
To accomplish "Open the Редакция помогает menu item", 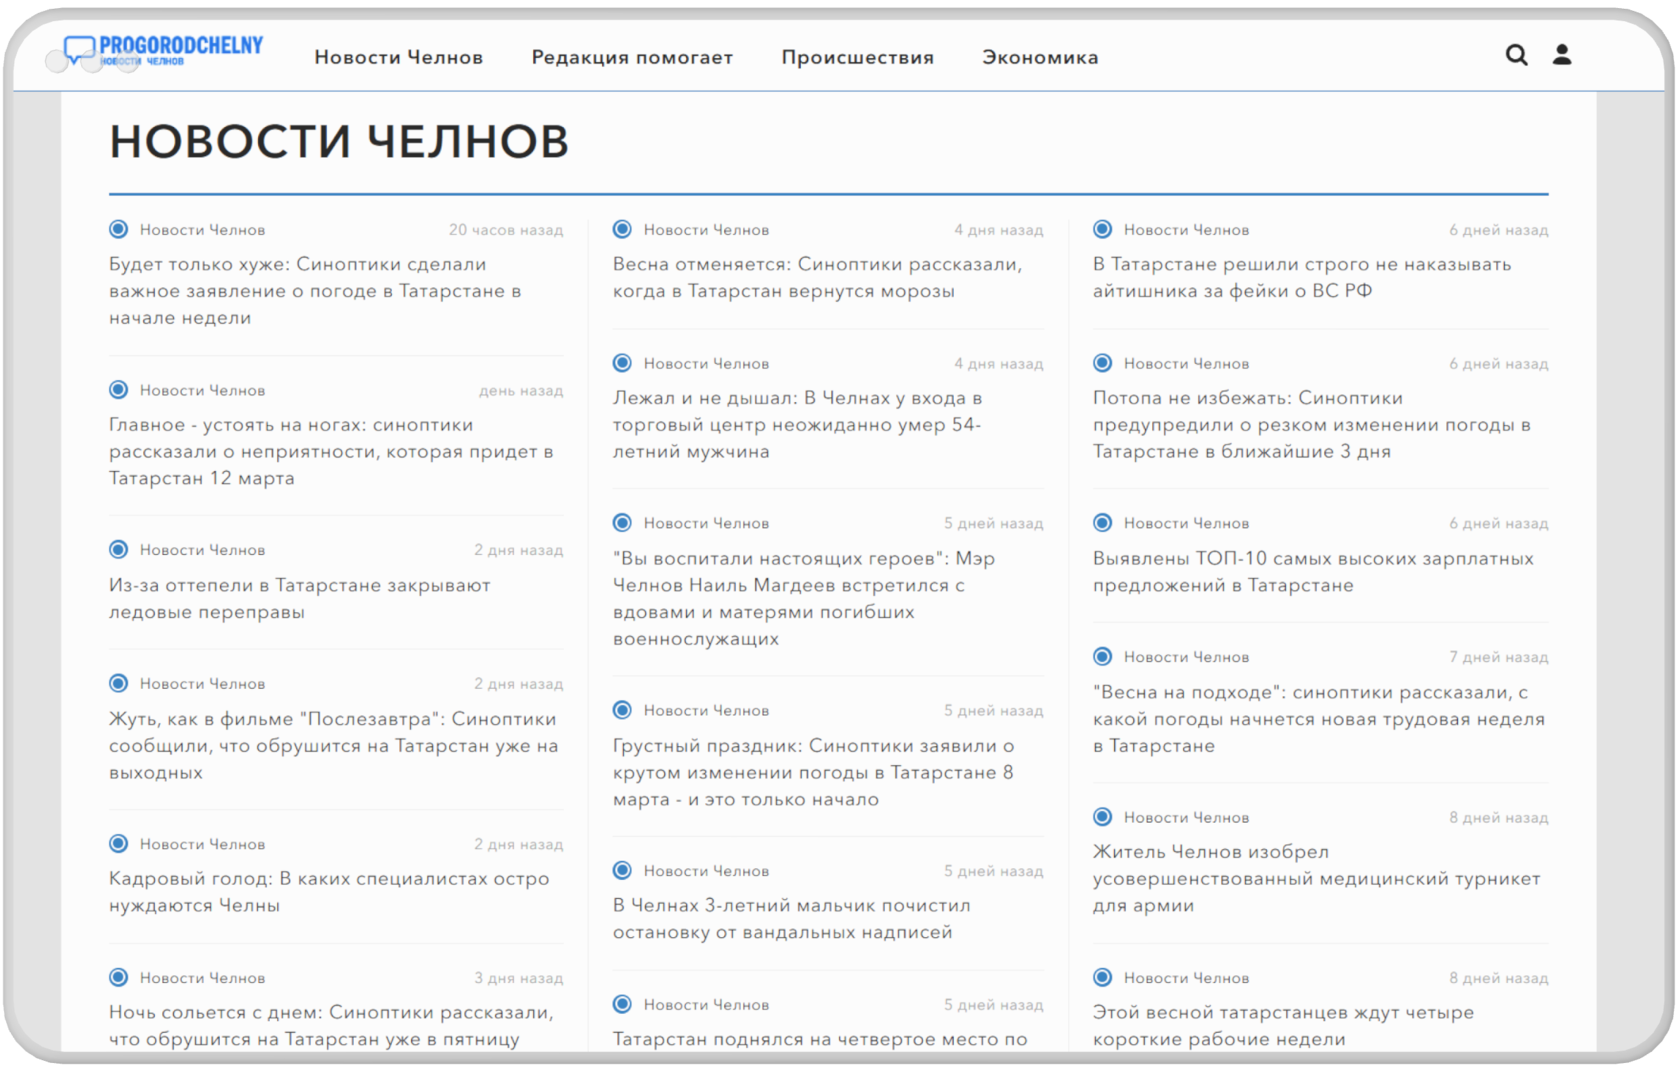I will click(632, 58).
